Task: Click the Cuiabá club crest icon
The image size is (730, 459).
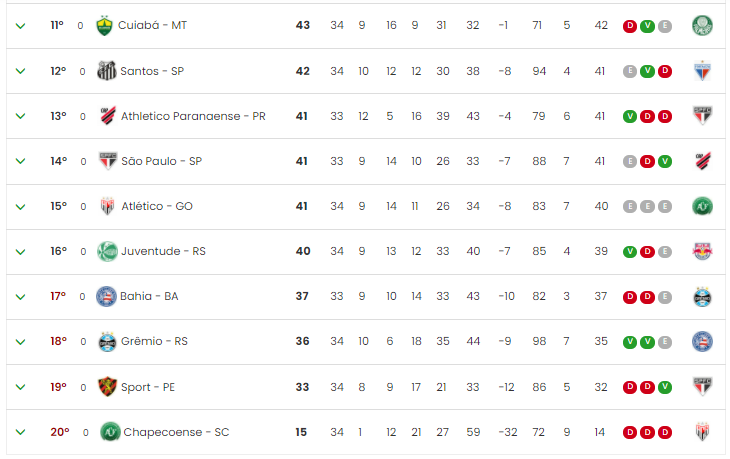Action: click(104, 26)
